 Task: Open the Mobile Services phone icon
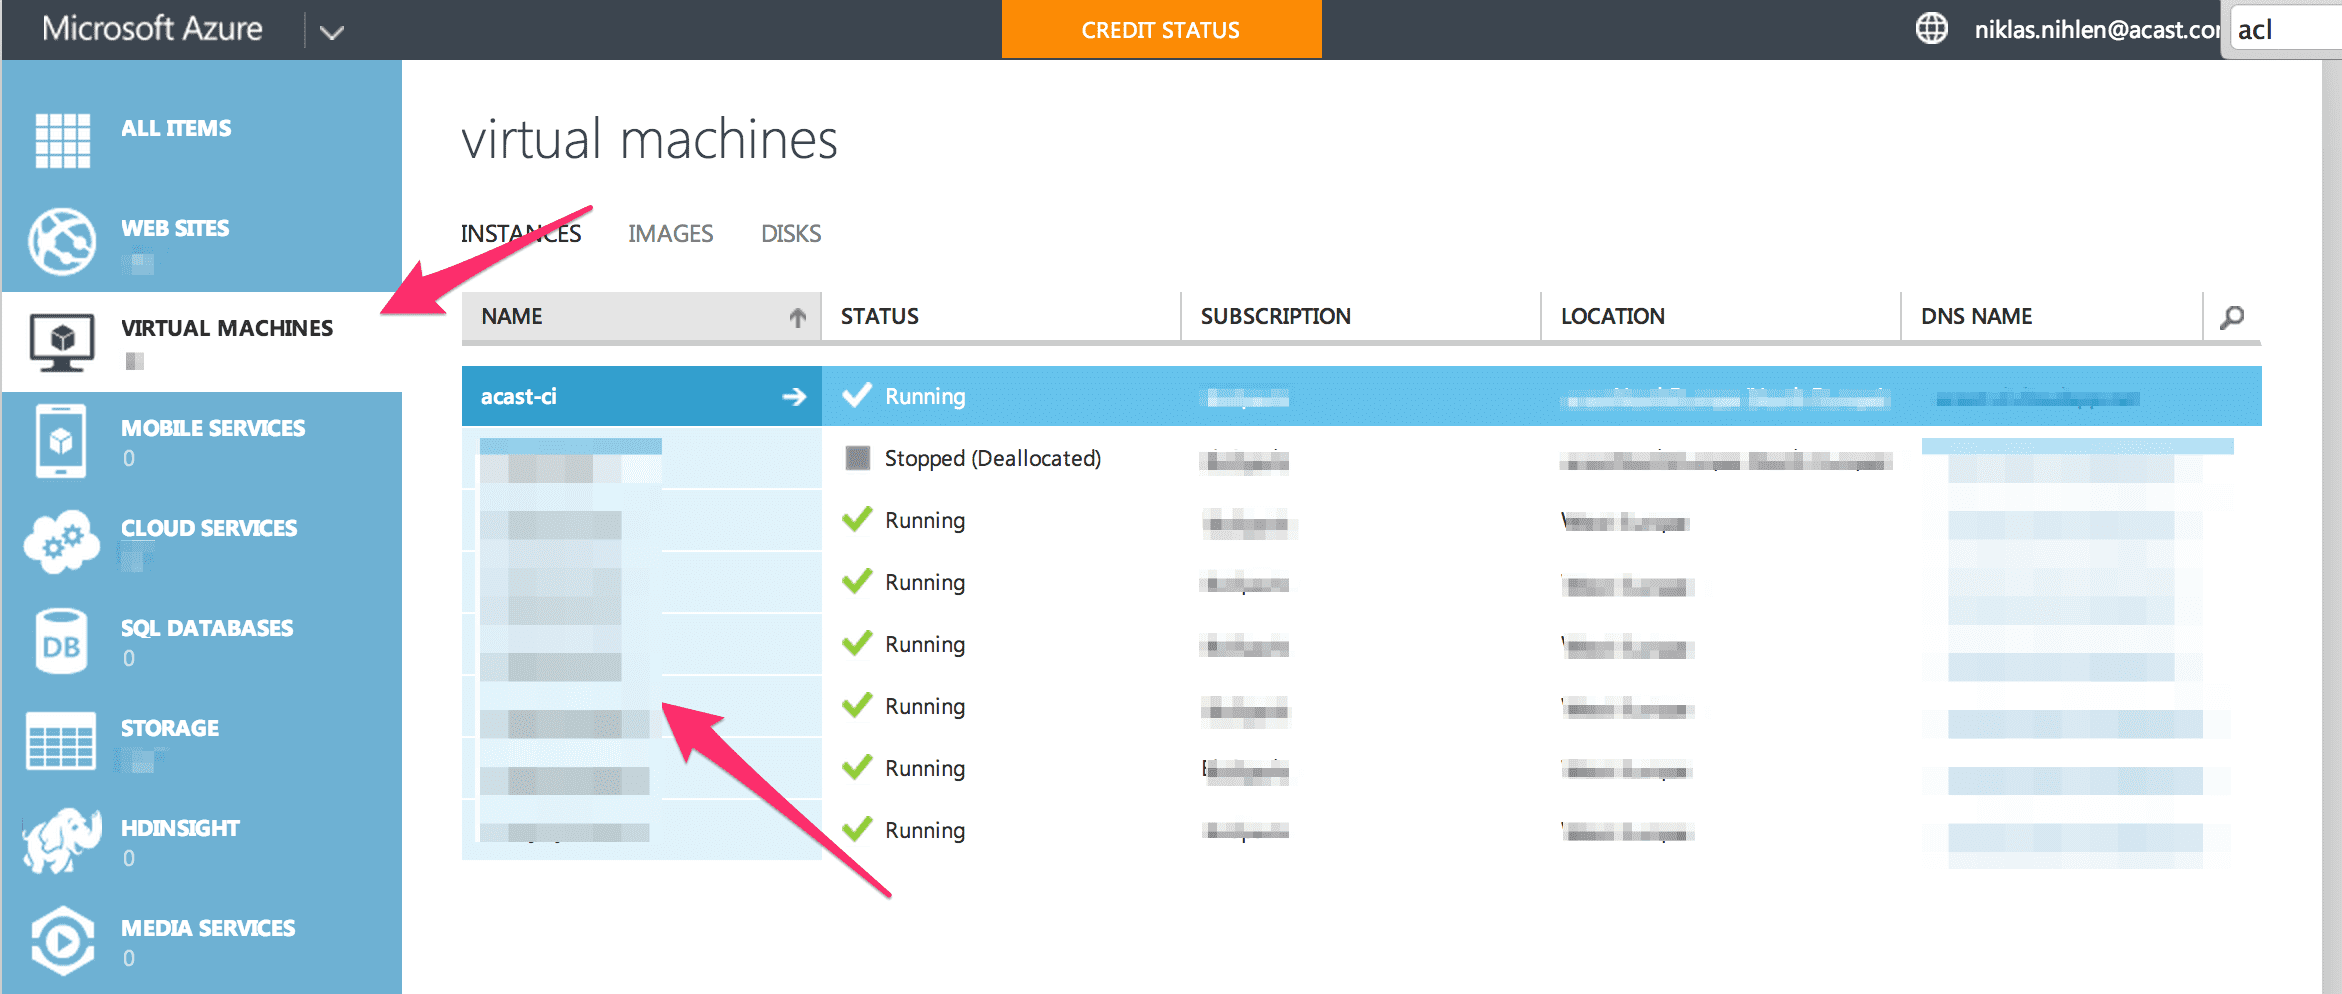tap(61, 441)
